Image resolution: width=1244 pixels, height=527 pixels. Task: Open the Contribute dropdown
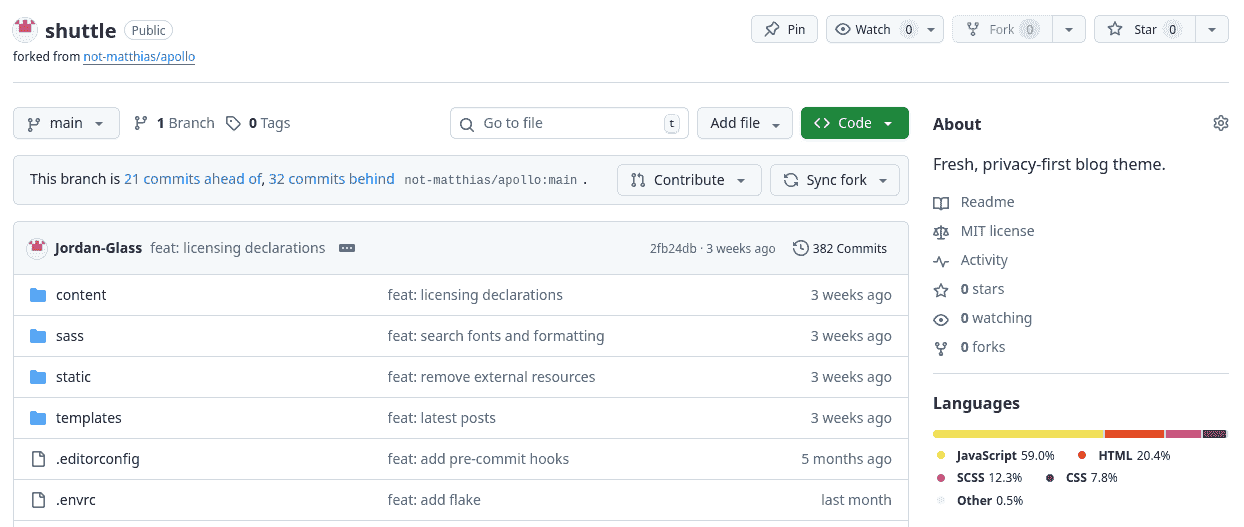[x=689, y=180]
